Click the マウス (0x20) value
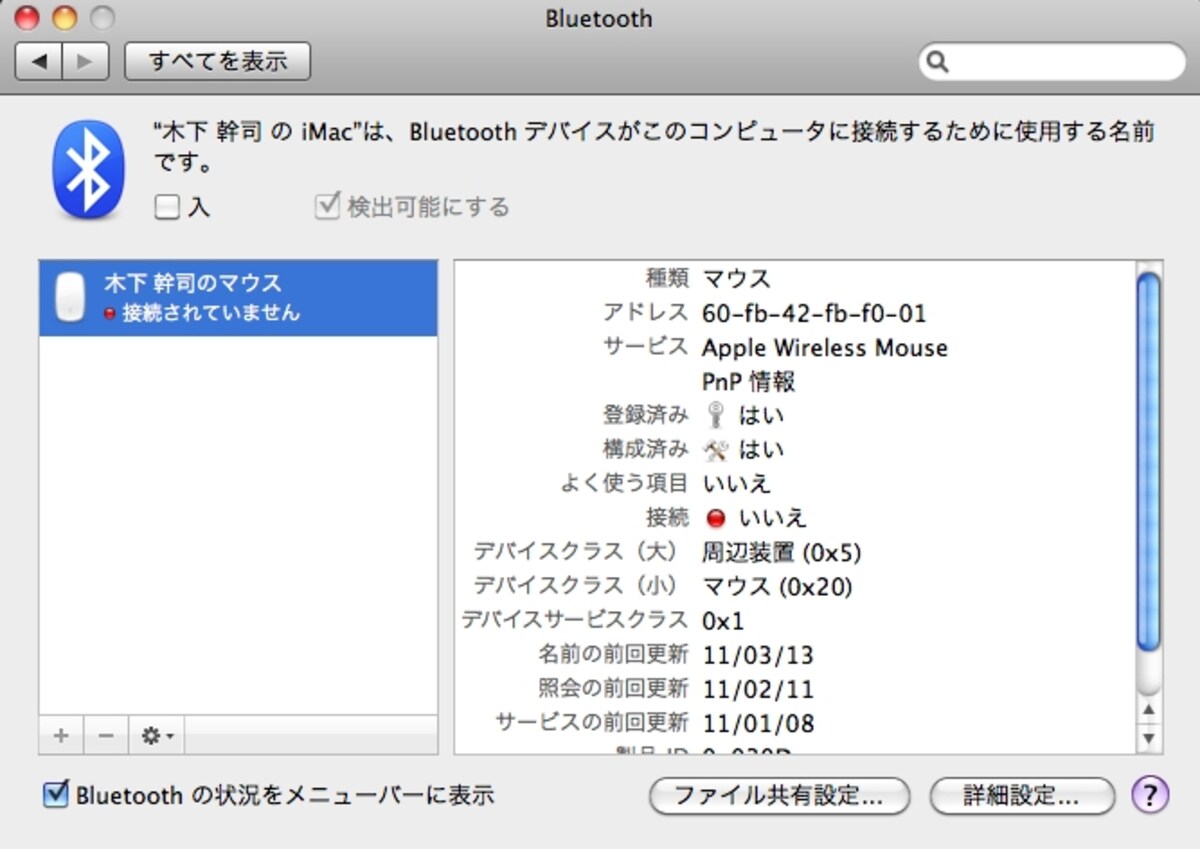This screenshot has width=1200, height=849. 778,586
